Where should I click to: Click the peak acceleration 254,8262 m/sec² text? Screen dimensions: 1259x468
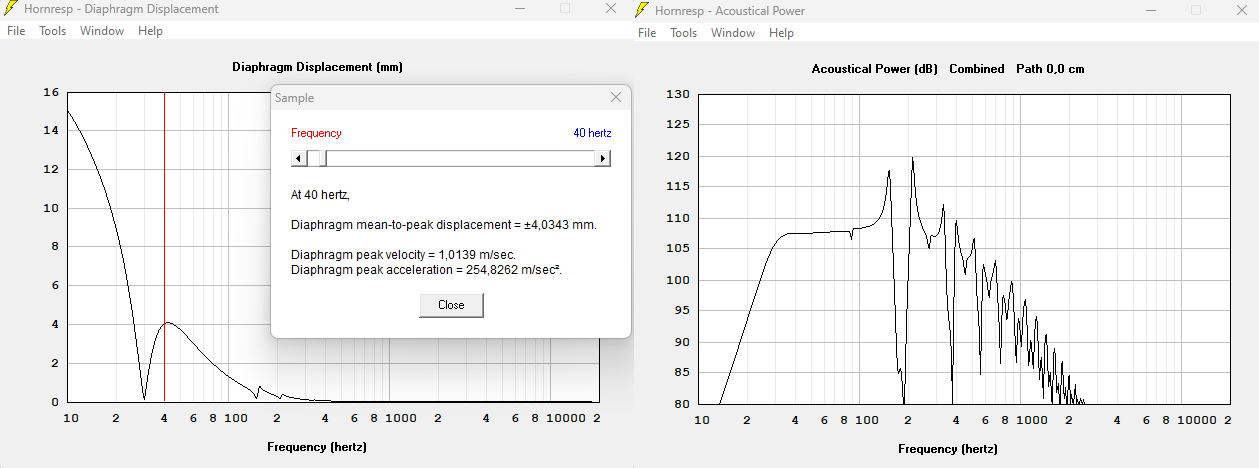pos(427,270)
